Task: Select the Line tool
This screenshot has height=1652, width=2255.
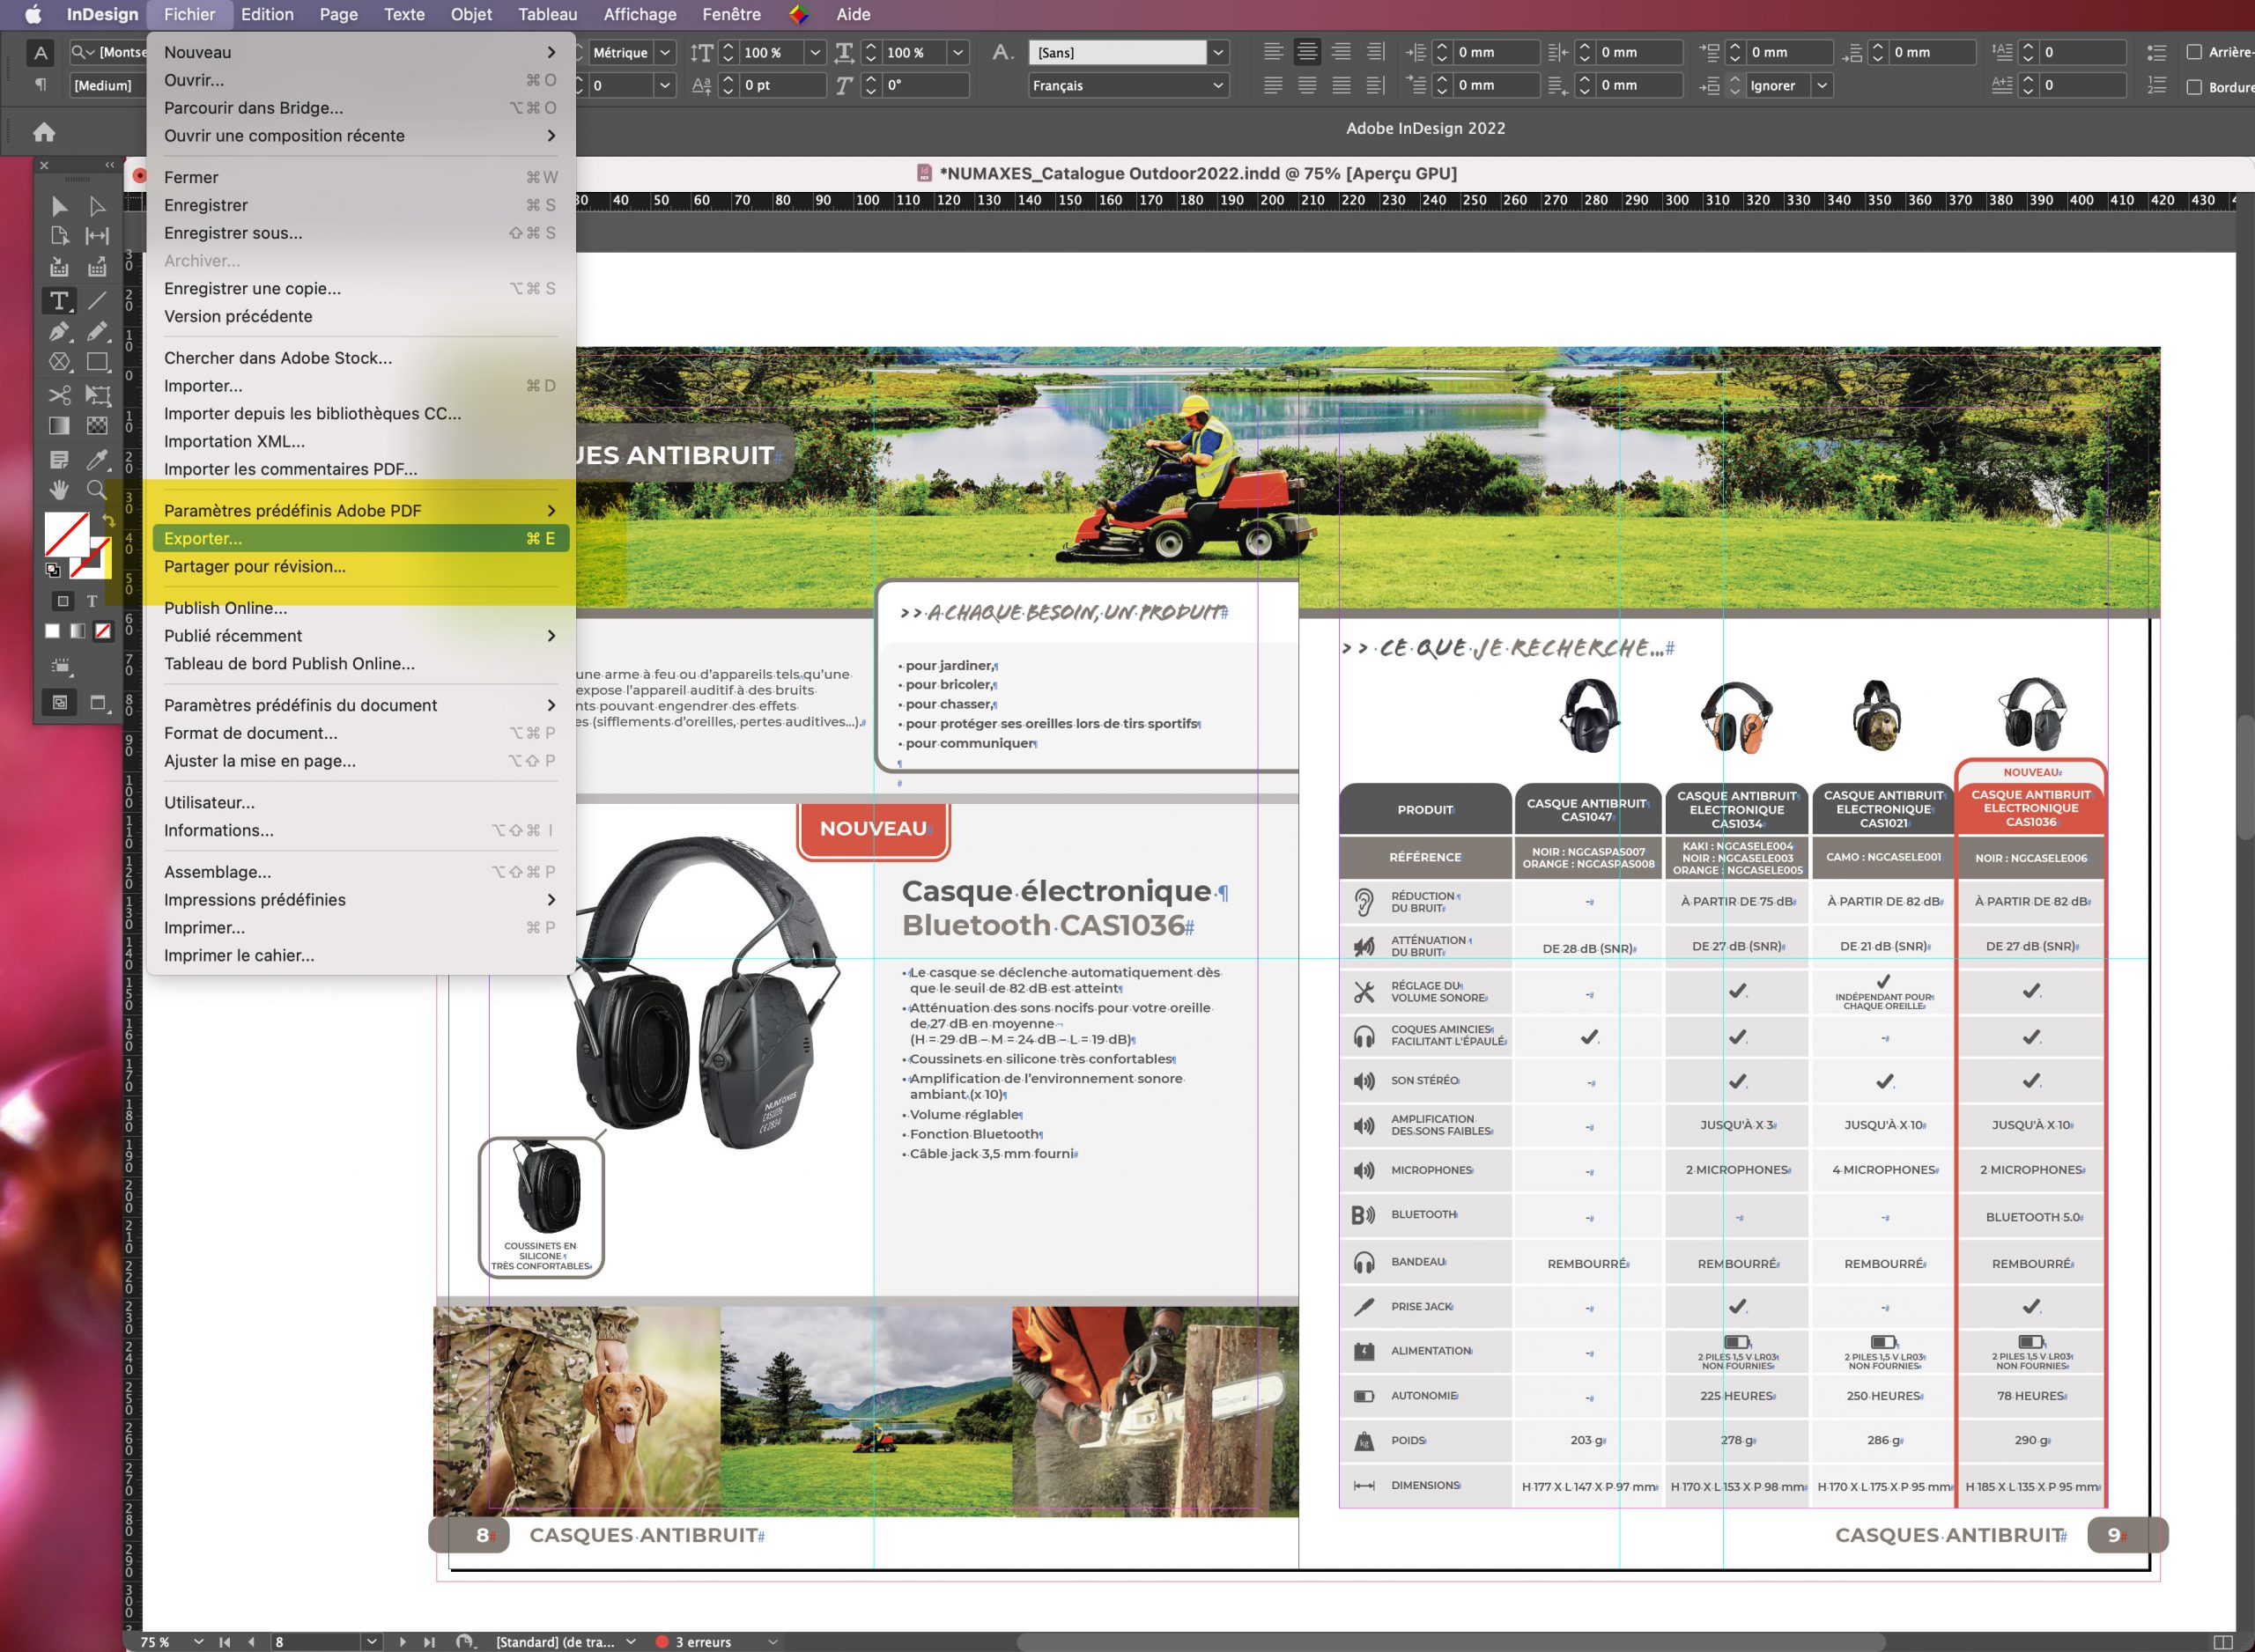Action: tap(97, 300)
